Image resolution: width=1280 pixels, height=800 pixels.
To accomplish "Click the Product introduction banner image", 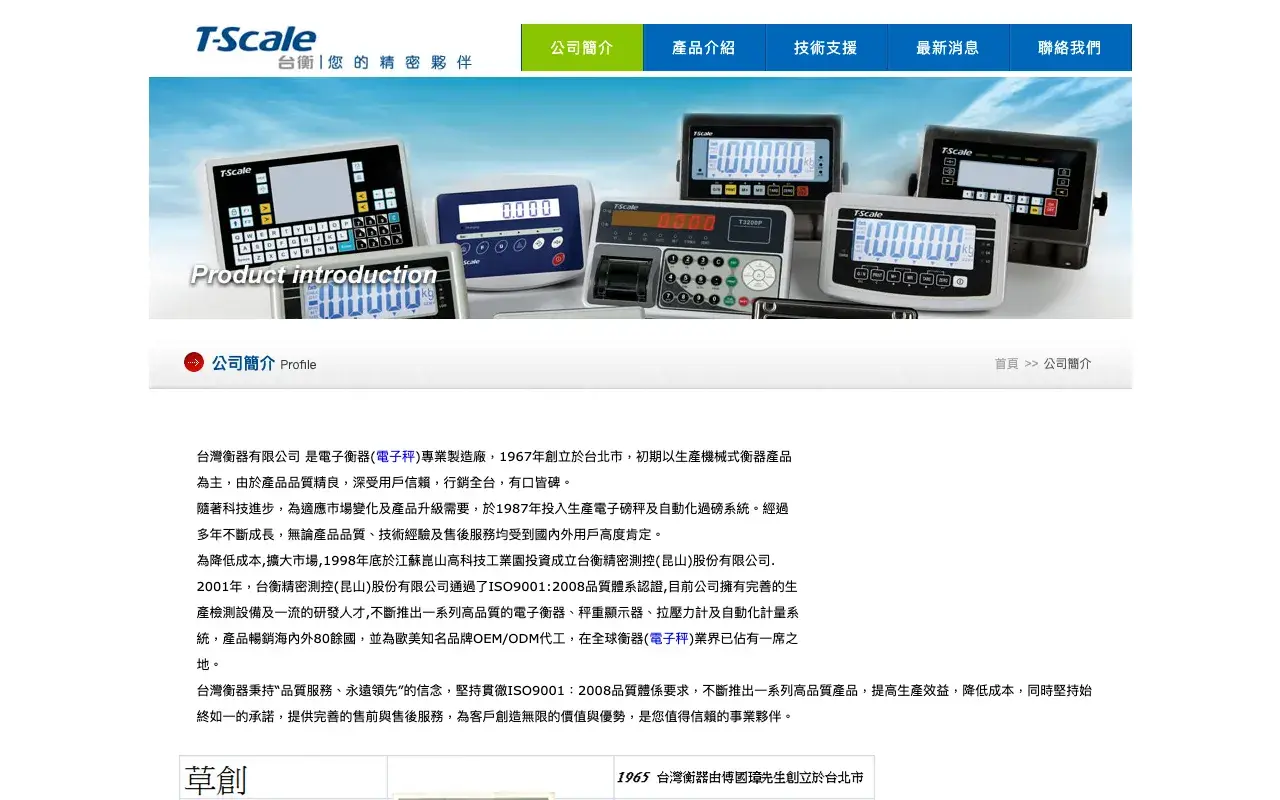I will pyautogui.click(x=640, y=198).
